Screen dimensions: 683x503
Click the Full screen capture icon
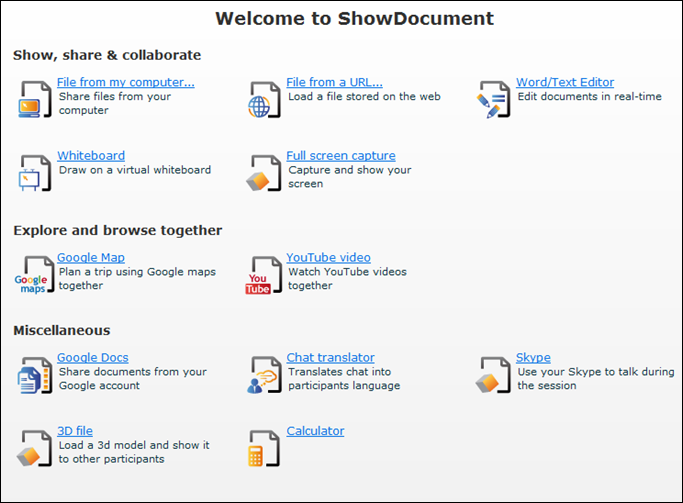coord(263,173)
